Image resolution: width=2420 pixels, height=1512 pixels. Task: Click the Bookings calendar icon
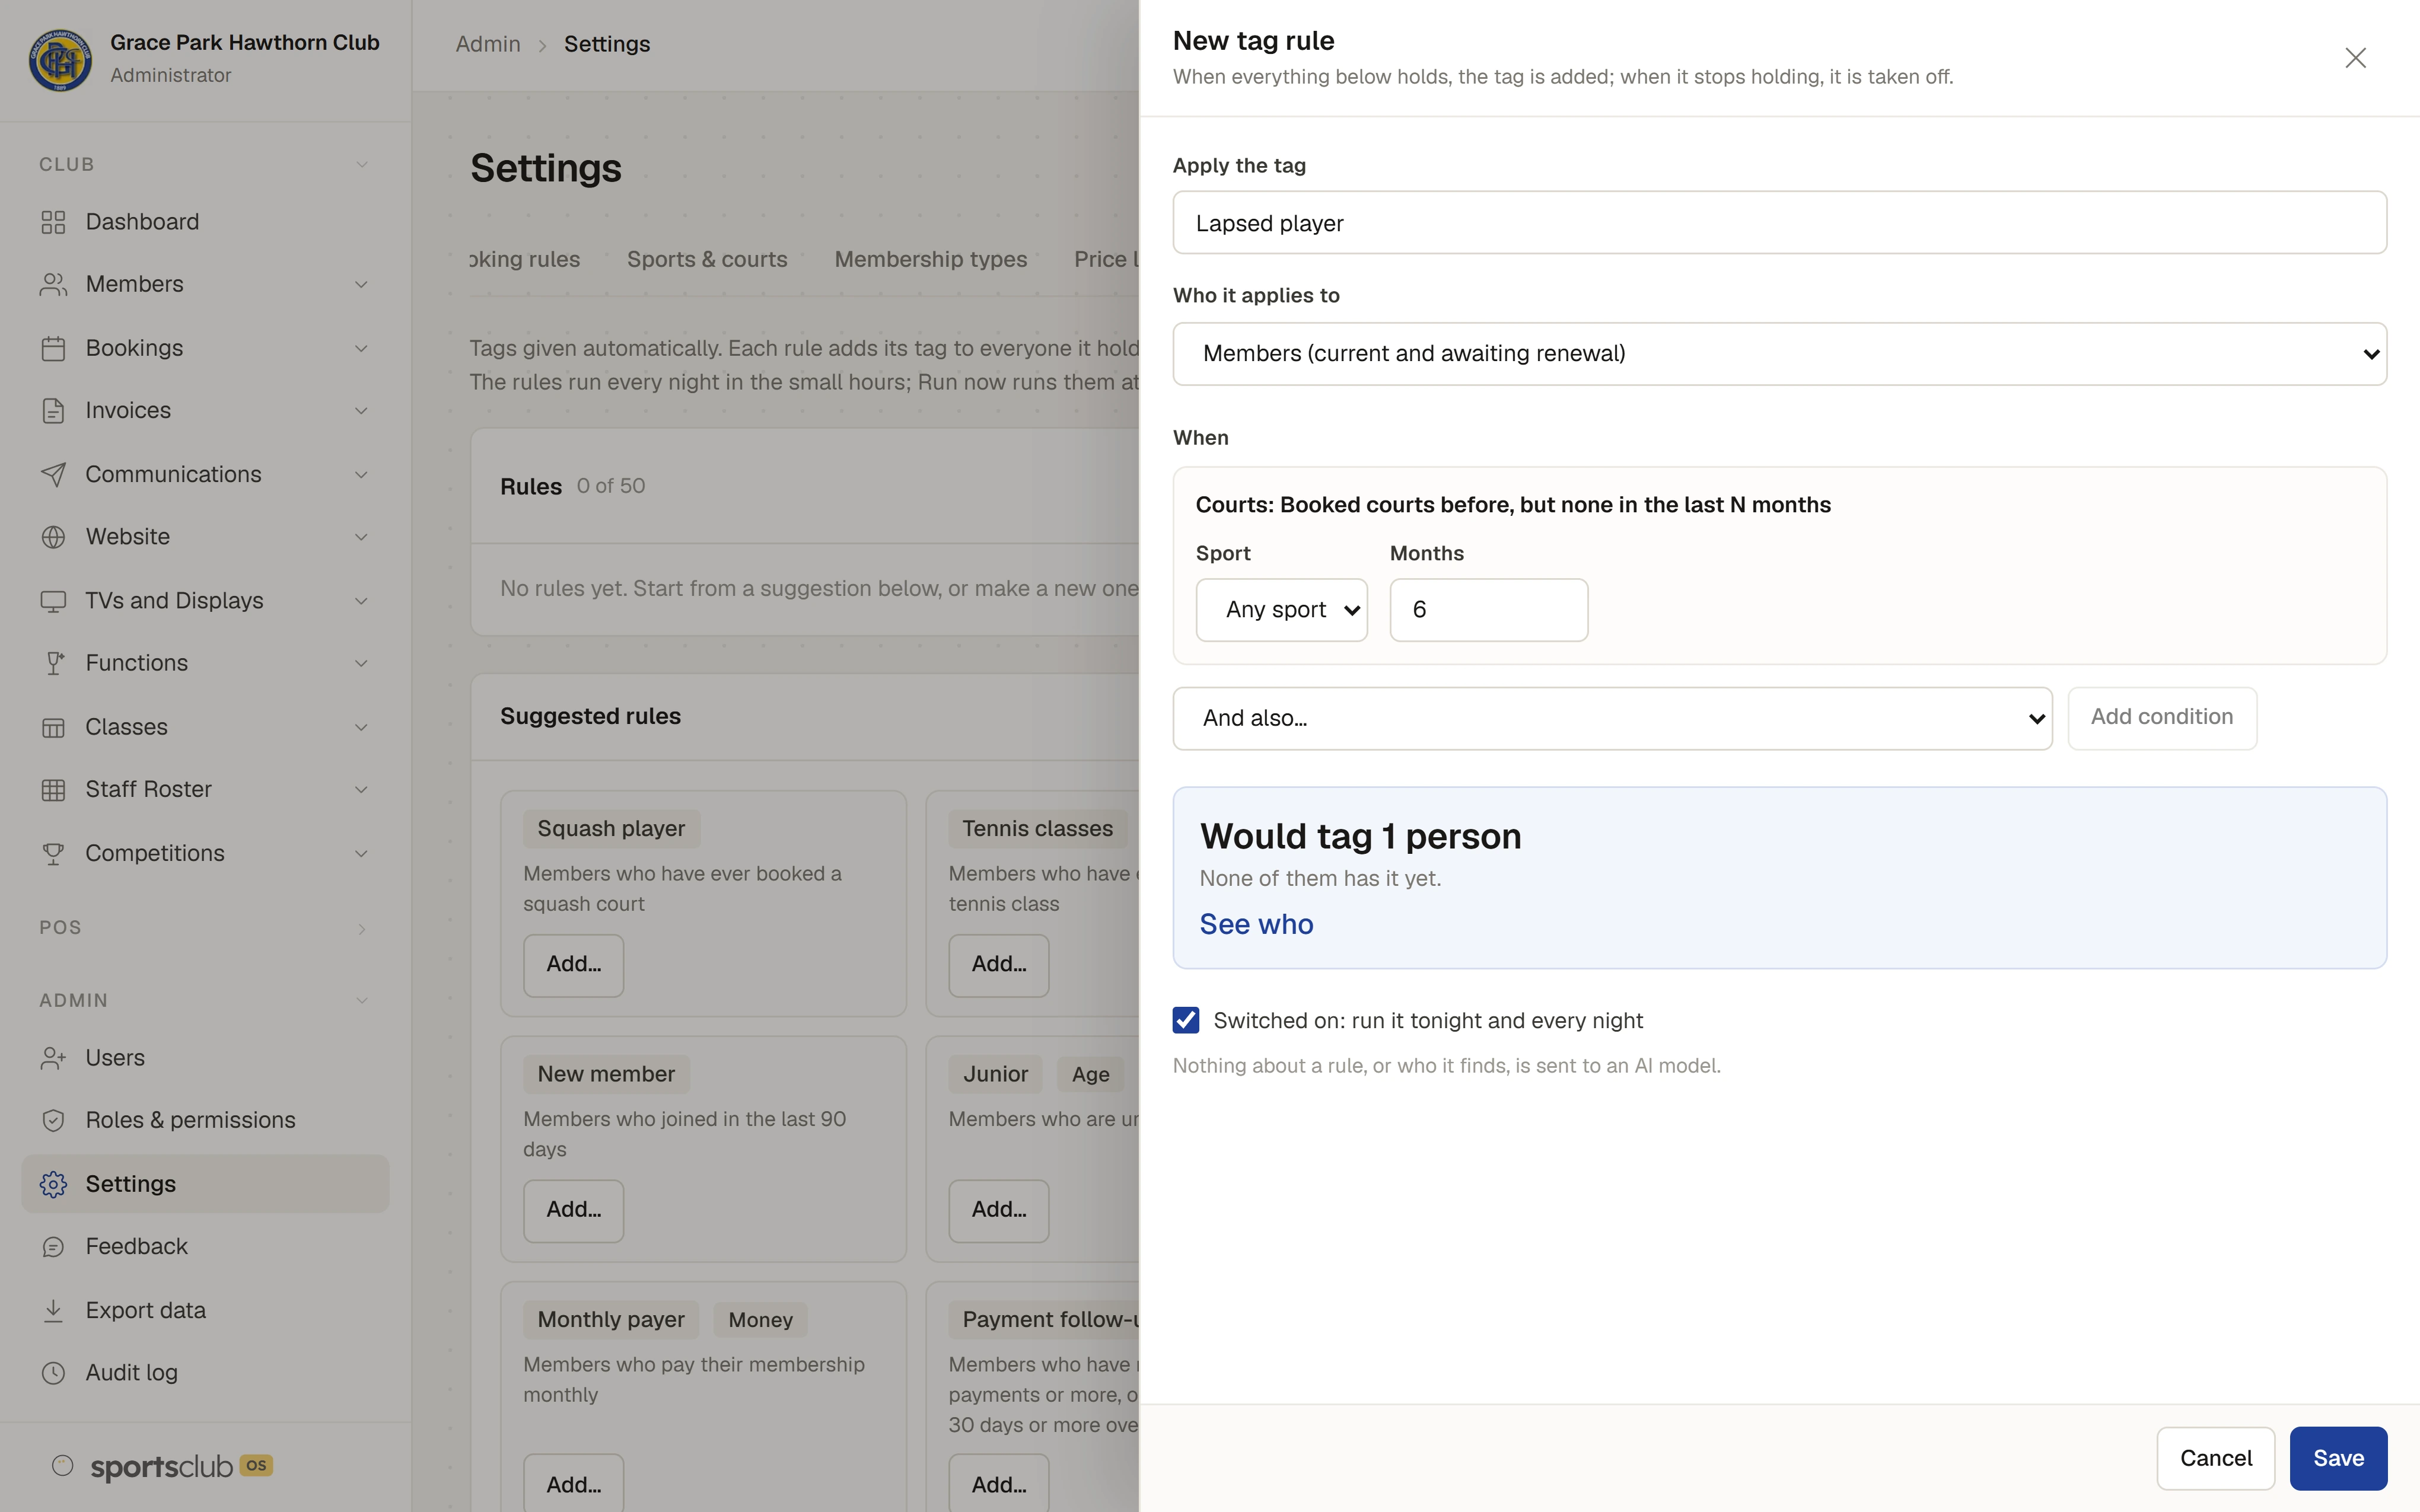53,348
